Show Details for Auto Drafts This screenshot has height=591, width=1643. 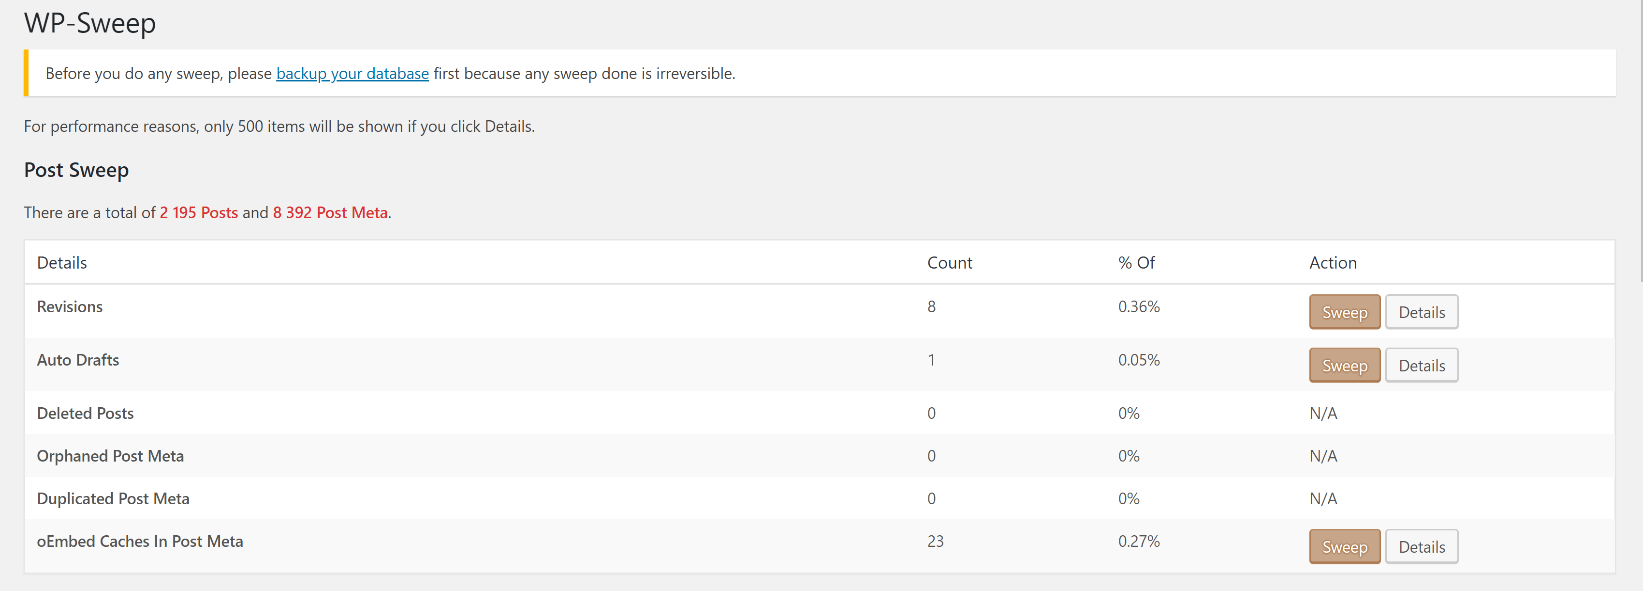1421,366
